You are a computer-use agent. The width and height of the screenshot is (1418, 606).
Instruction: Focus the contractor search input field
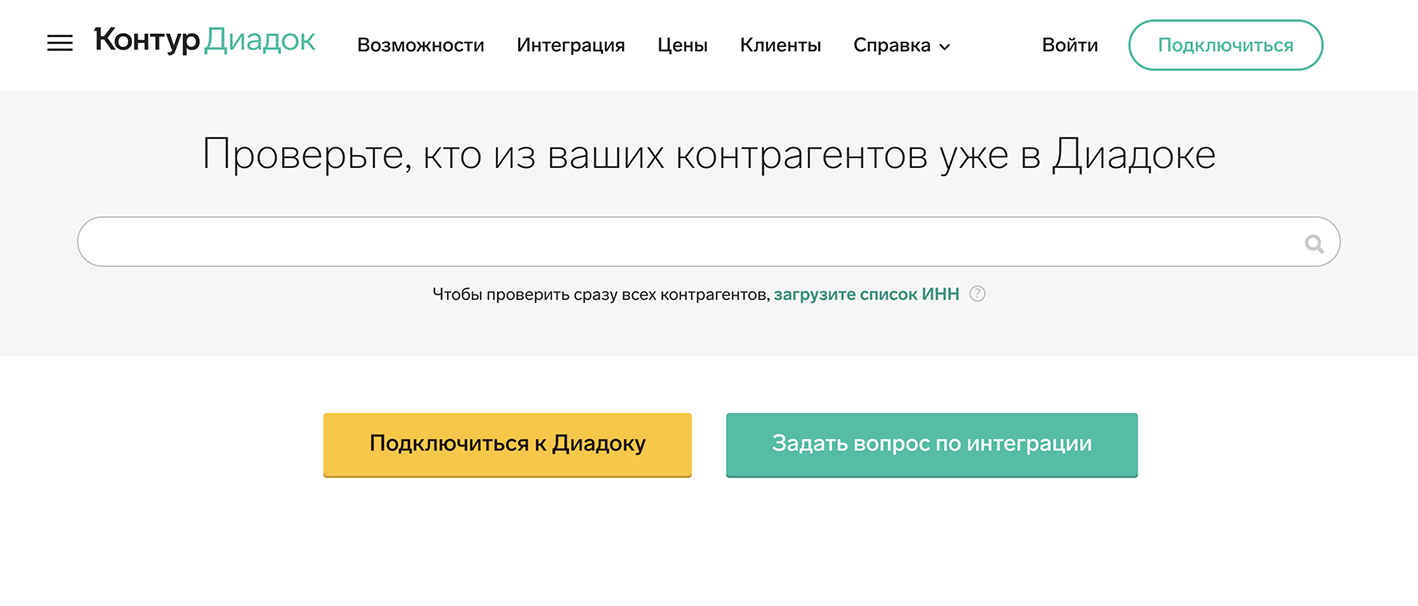709,242
